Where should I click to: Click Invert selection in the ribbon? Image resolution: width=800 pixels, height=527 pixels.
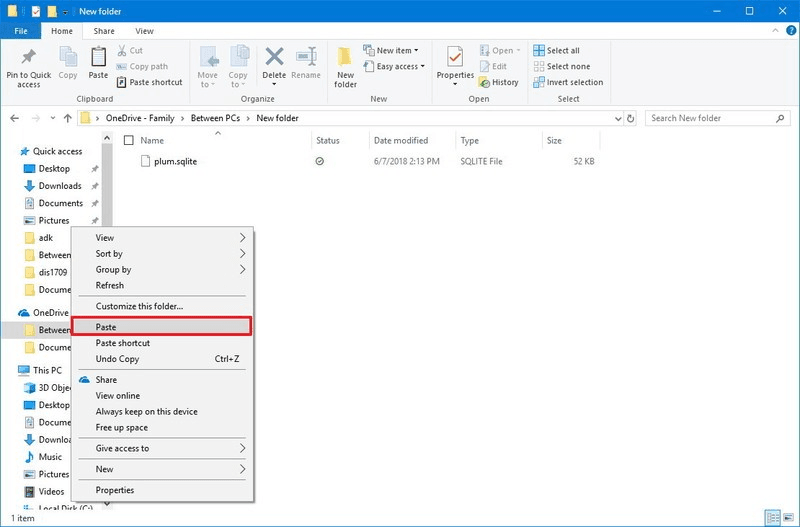pos(567,82)
